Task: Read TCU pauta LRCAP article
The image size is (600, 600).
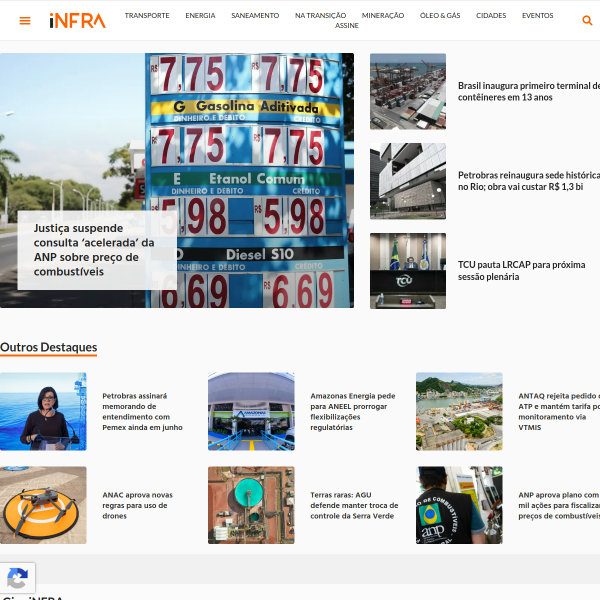Action: 522,271
